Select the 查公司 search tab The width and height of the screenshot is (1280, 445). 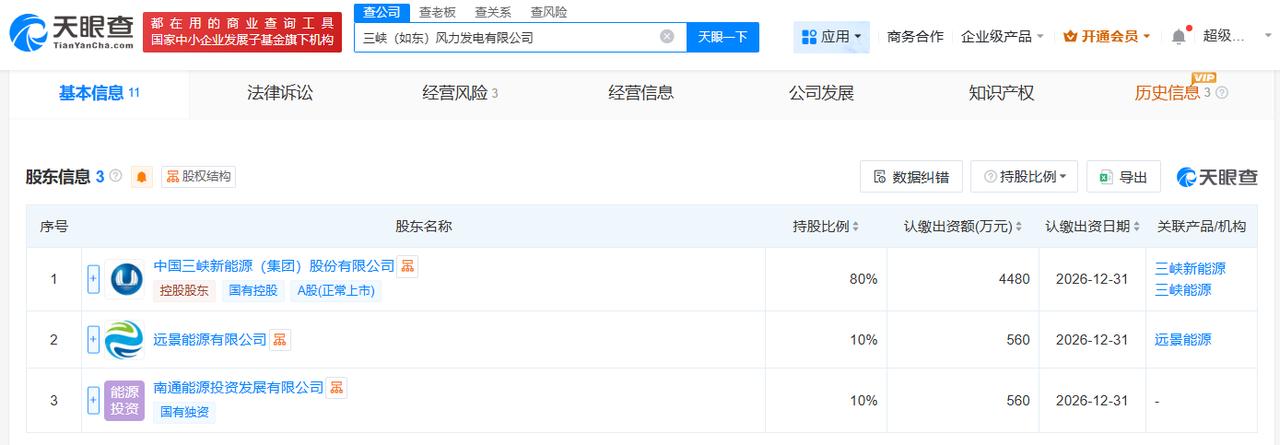click(x=382, y=12)
